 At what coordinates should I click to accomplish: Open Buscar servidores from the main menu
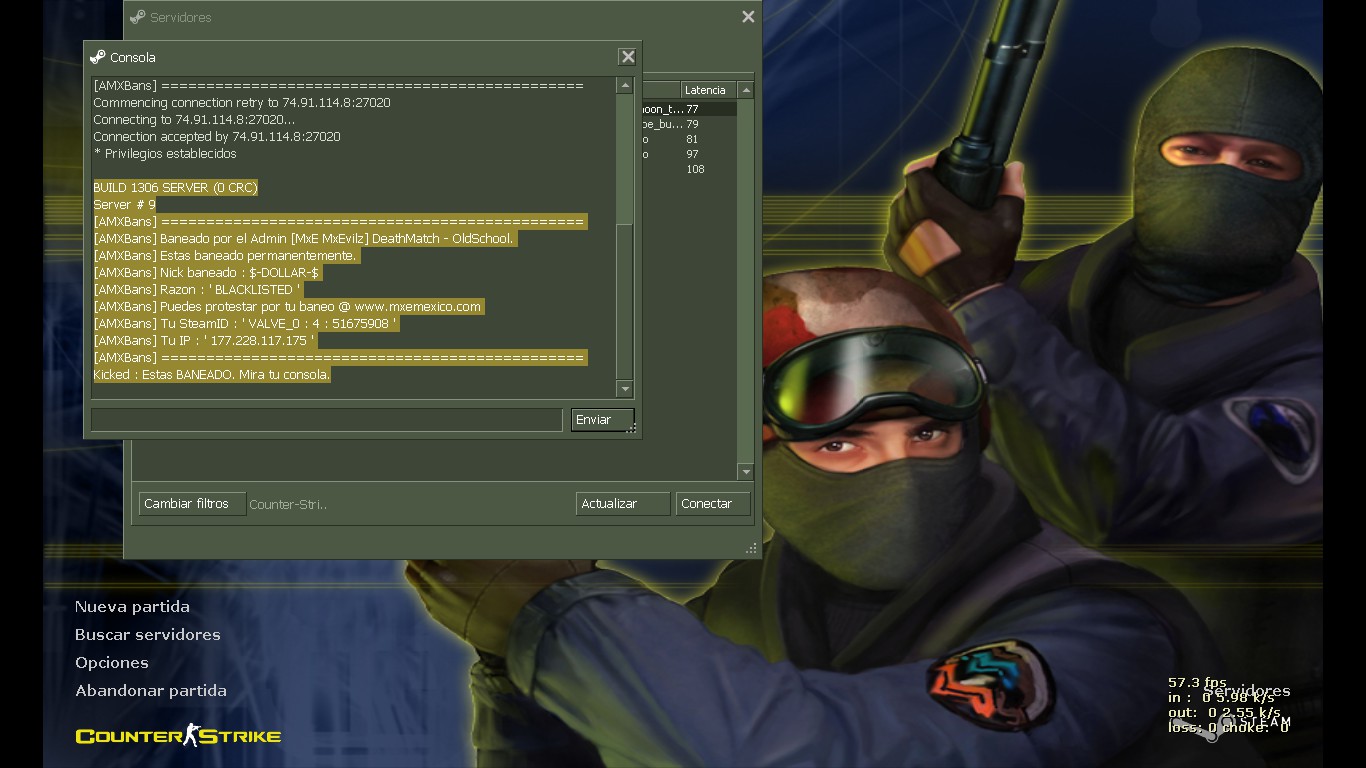click(x=148, y=634)
